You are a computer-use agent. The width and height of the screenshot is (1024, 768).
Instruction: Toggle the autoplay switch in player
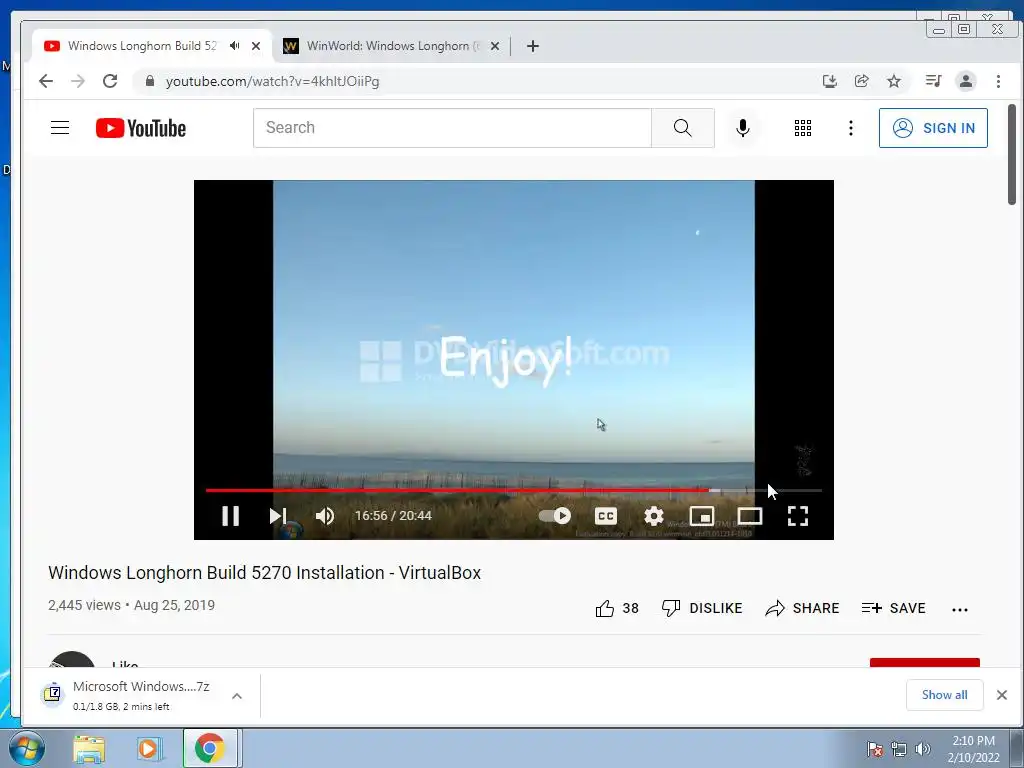[555, 516]
